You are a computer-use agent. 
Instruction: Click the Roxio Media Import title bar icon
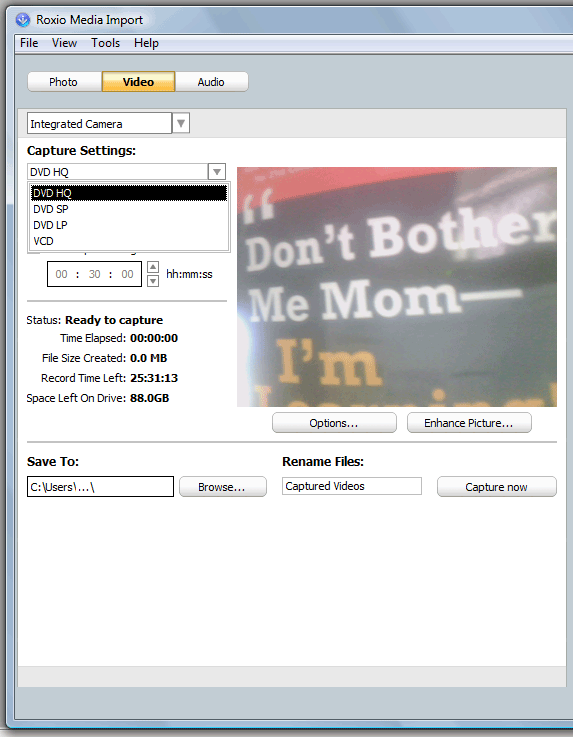(23, 20)
